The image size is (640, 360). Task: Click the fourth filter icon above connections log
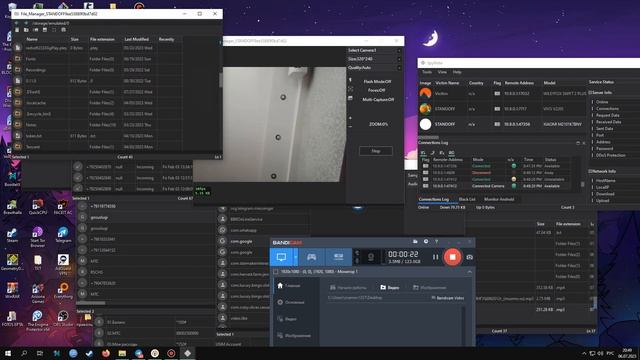point(451,153)
